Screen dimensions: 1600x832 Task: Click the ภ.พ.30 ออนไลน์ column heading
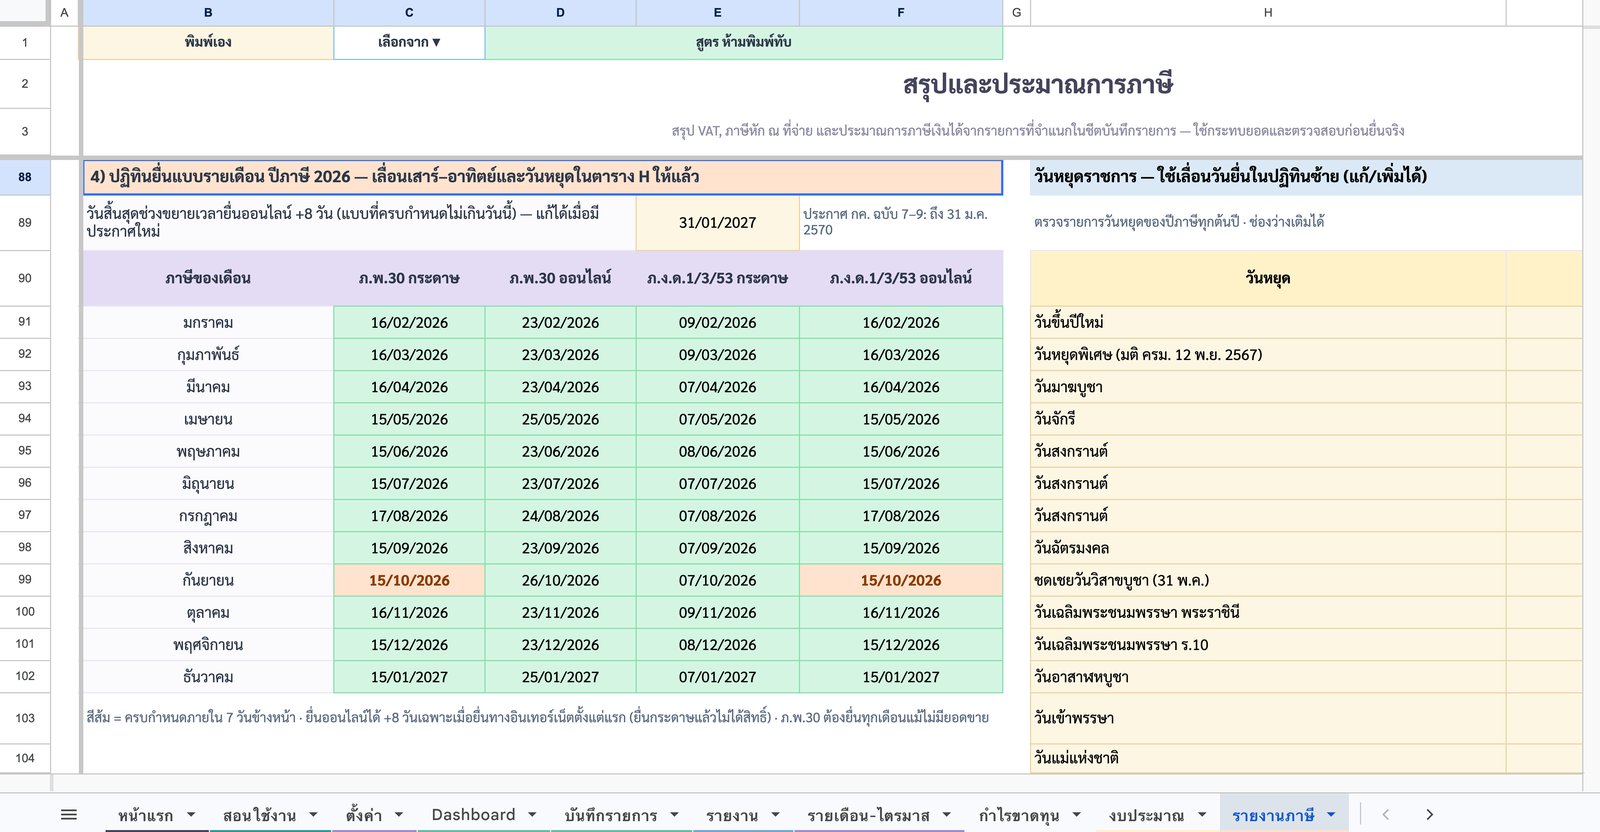coord(560,278)
